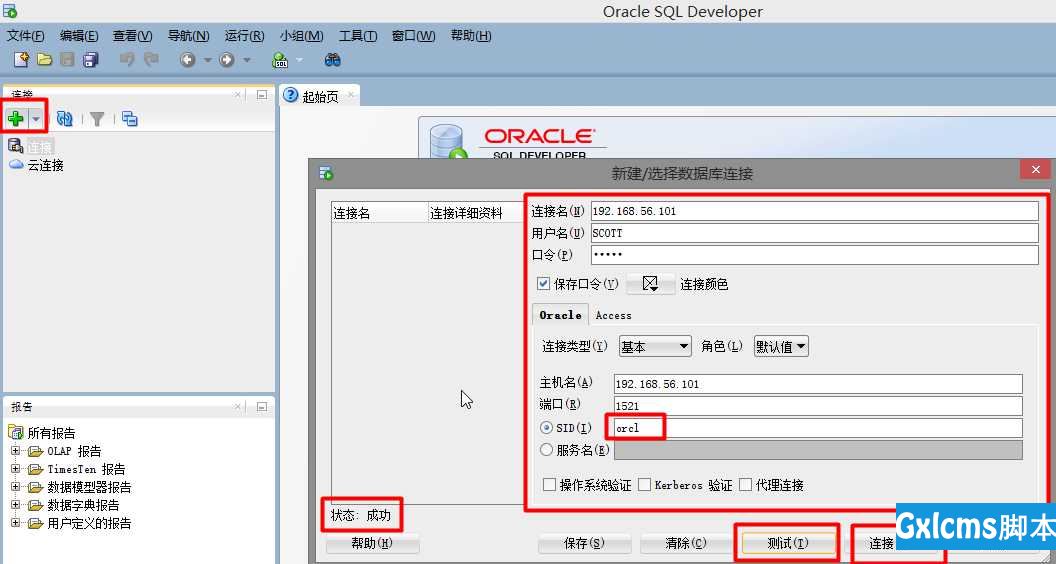Open the 帮助(H) menu

(471, 36)
